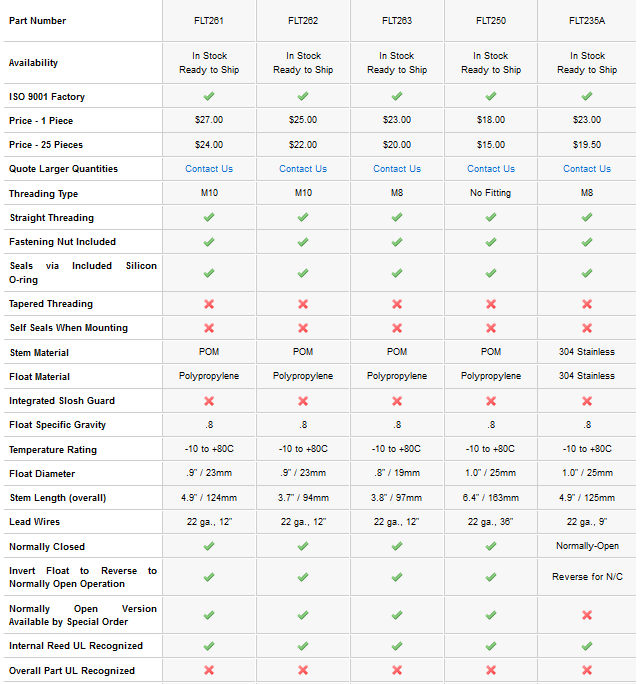Open Contact Us link under FLT262

click(303, 169)
